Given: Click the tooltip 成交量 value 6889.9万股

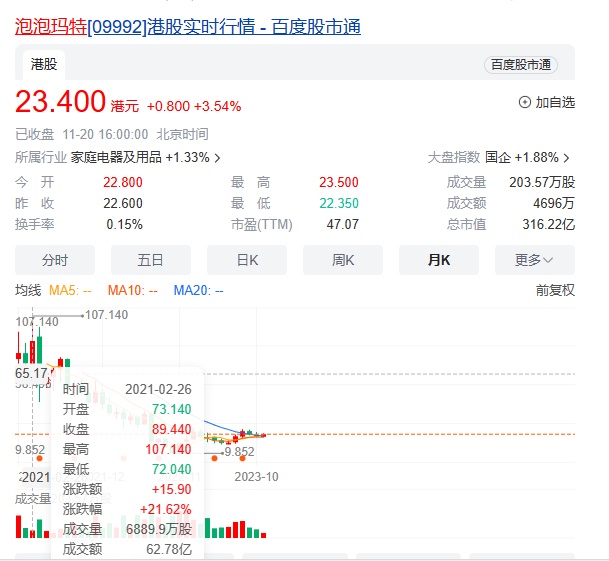Looking at the screenshot, I should (x=159, y=529).
